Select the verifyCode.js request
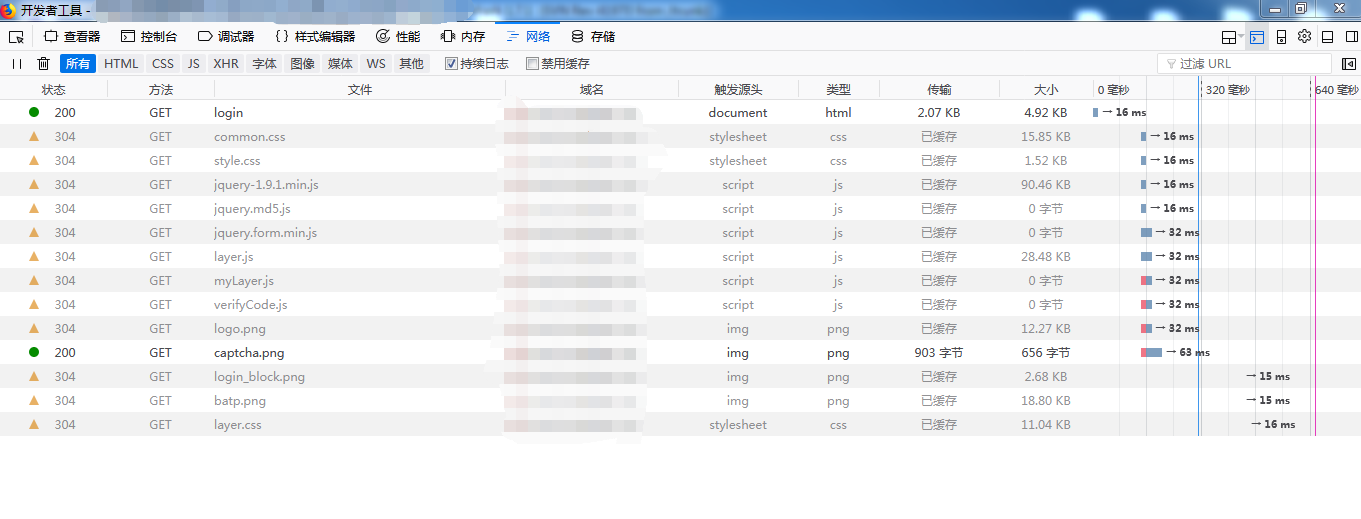 680,305
